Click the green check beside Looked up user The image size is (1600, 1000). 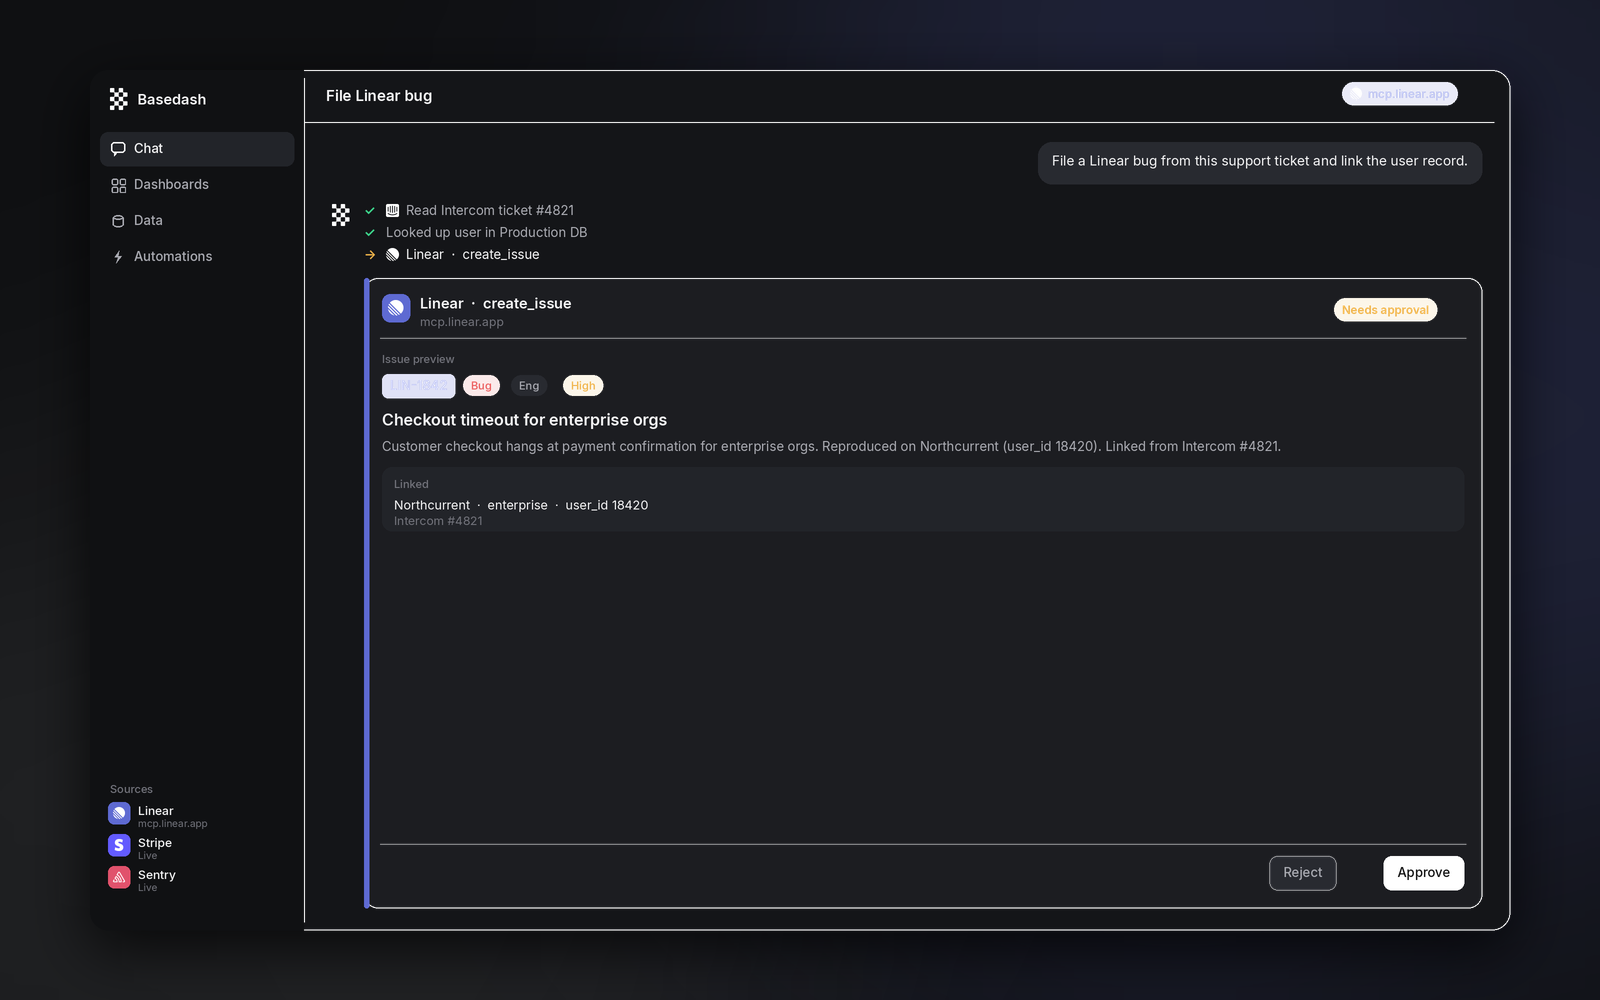click(370, 233)
